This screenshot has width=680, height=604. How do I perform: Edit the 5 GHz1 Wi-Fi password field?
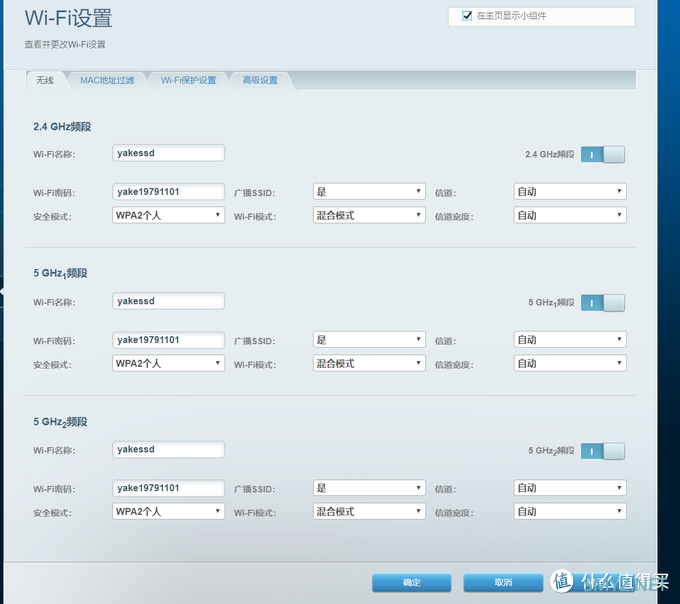click(169, 340)
